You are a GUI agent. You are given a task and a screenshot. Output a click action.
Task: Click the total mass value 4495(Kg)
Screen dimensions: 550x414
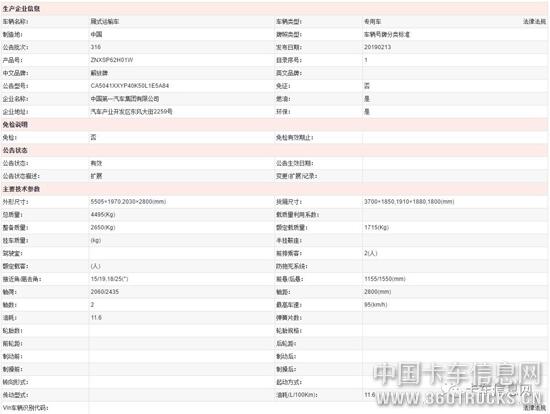coord(103,214)
